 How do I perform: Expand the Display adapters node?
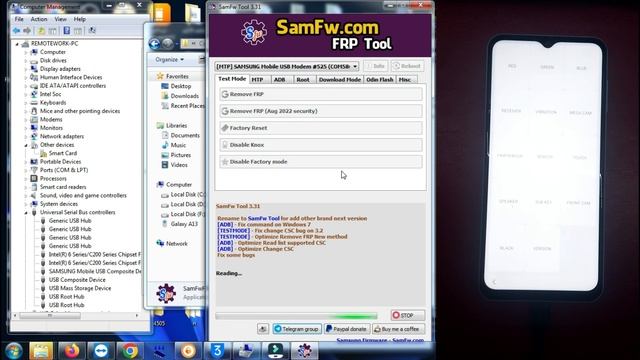point(26,69)
